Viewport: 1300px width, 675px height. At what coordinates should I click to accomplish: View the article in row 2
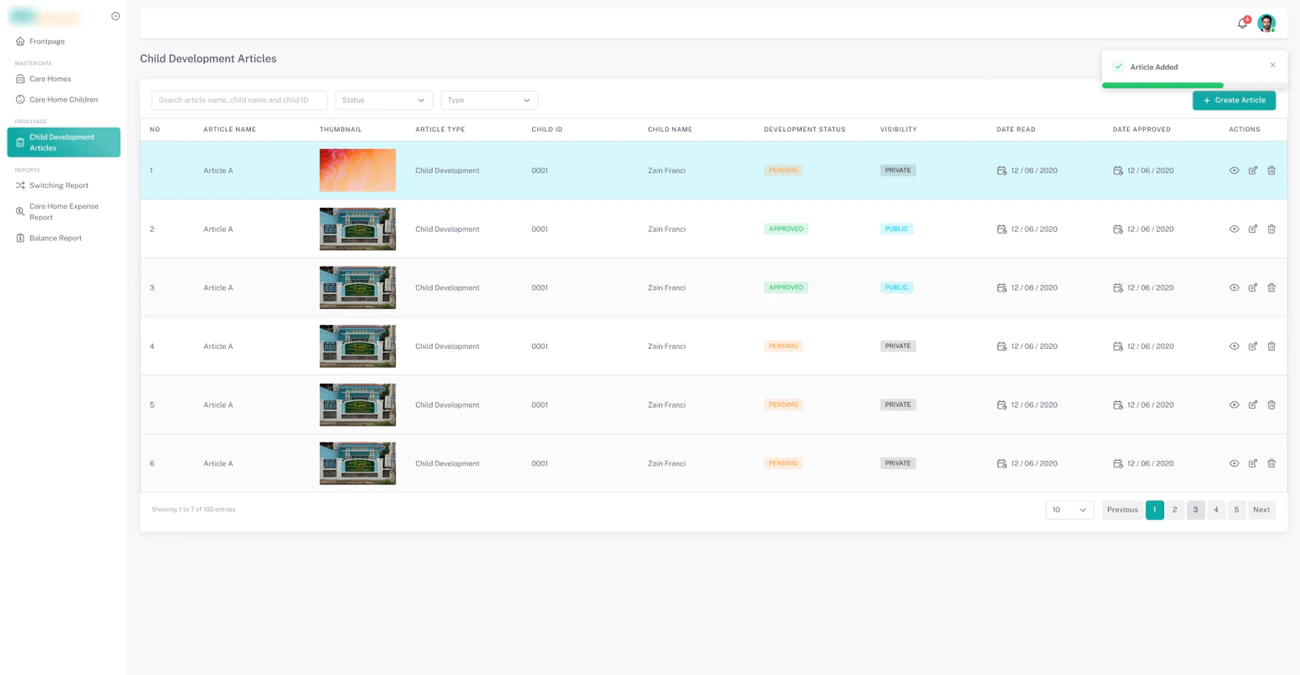click(1234, 229)
